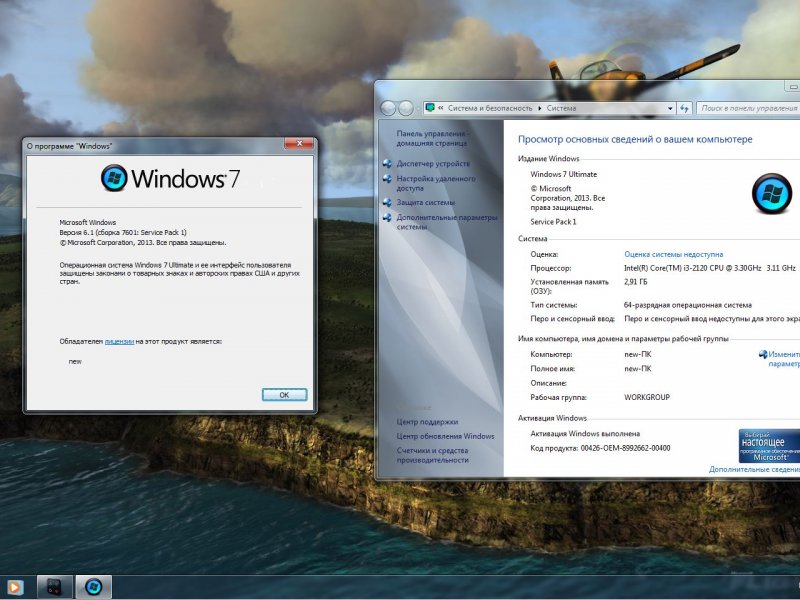Open Windows Media Player from the taskbar
The width and height of the screenshot is (800, 600).
14,588
